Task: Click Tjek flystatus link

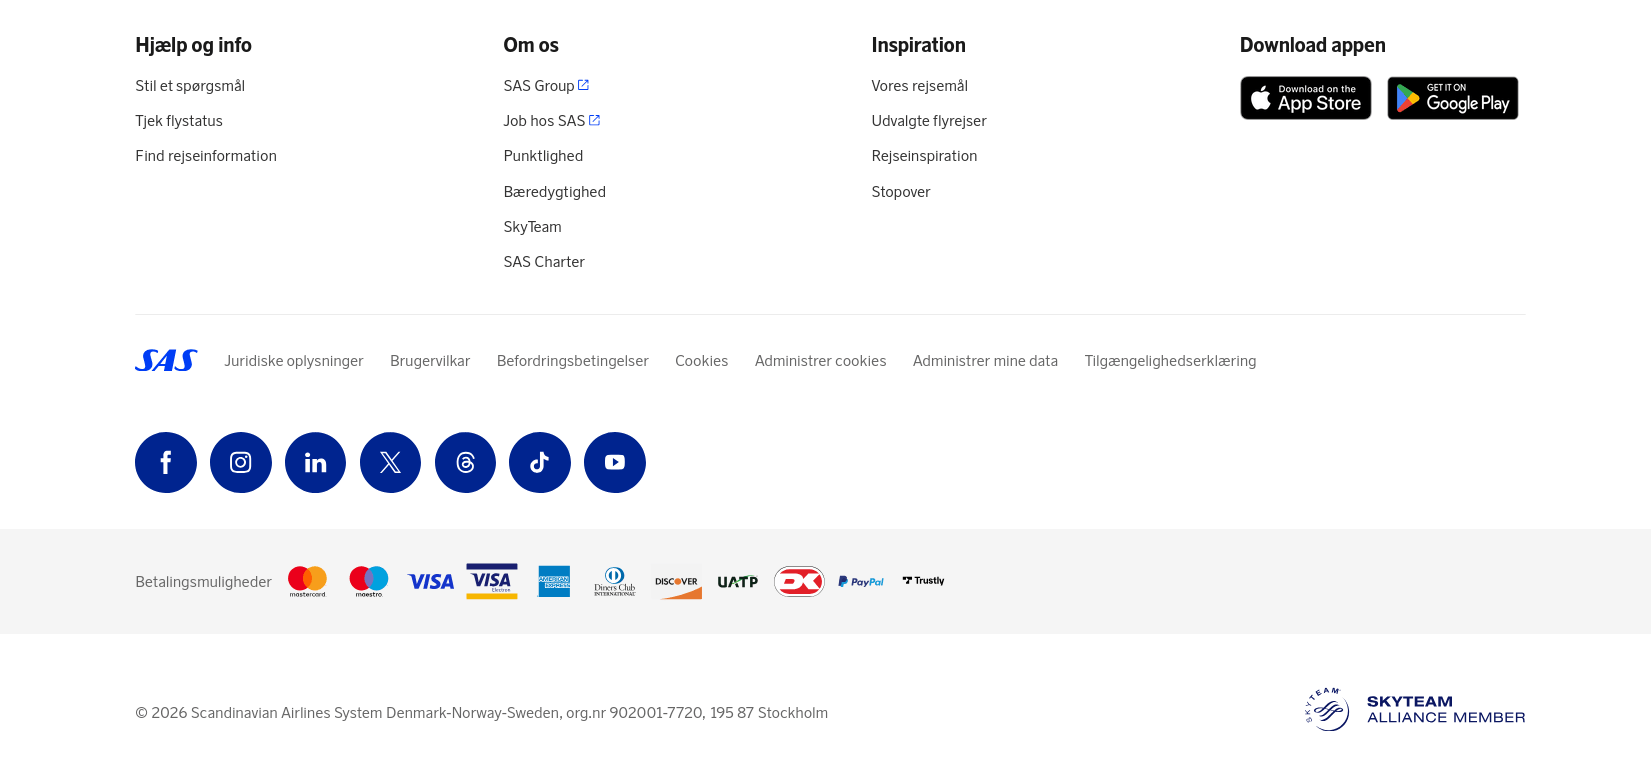Action: [179, 121]
